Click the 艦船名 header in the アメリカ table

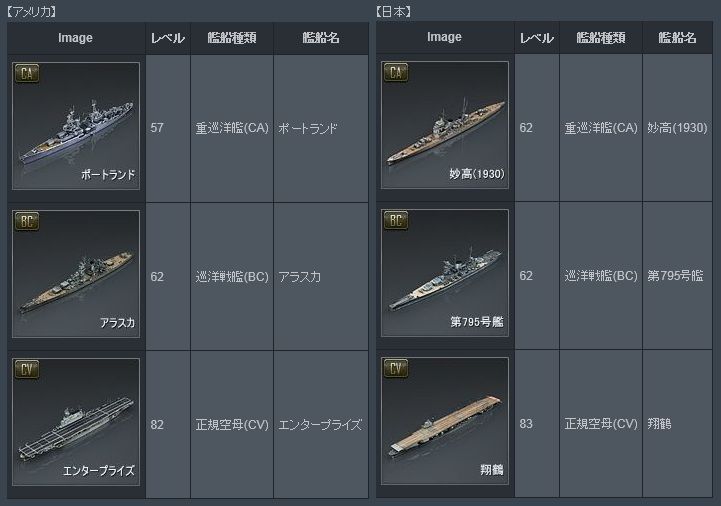[x=321, y=38]
